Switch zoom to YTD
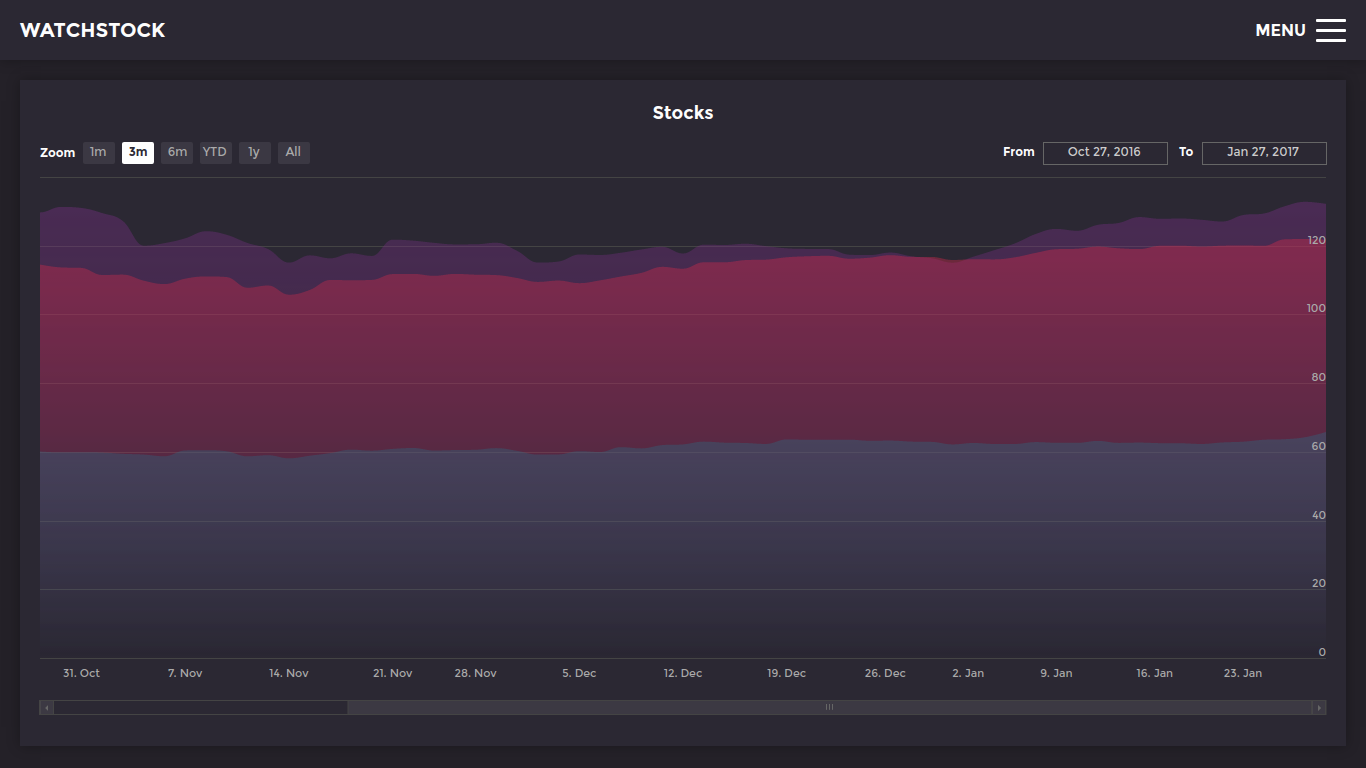The image size is (1366, 768). [215, 152]
